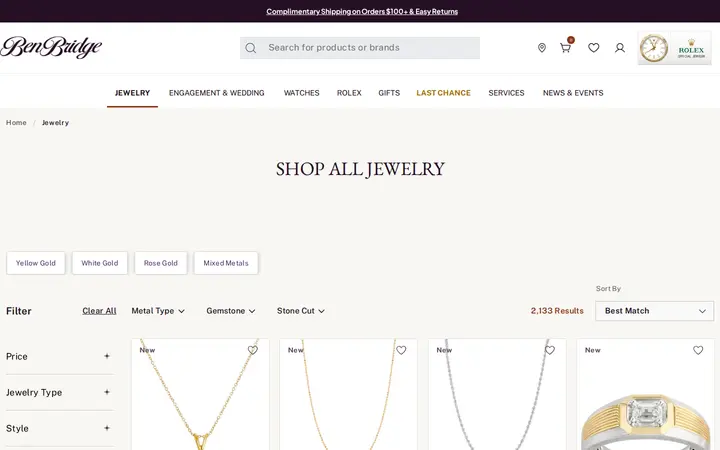Click Jewelry breadcrumb

click(56, 123)
